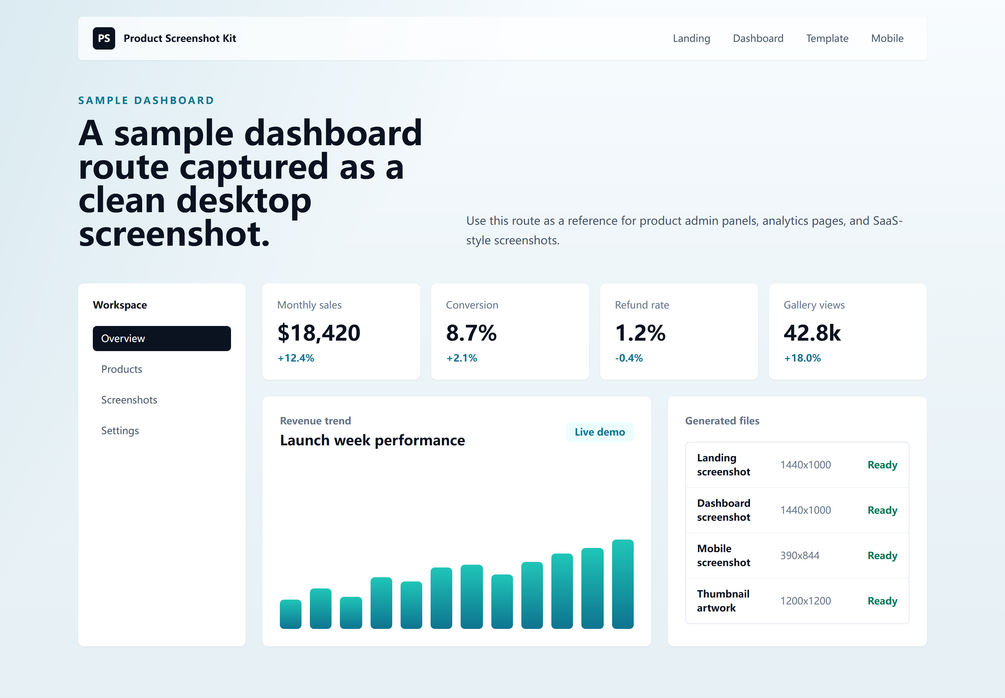Viewport: 1005px width, 698px height.
Task: Click the tallest rightmost chart bar
Action: coord(622,584)
